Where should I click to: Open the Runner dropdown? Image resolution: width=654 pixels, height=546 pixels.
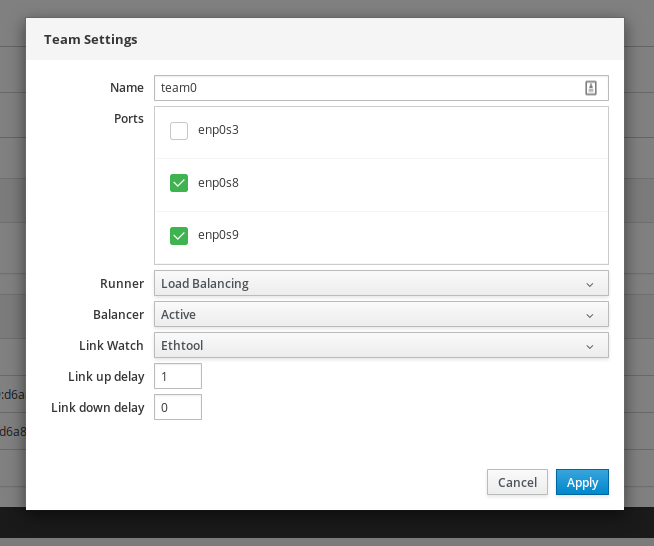[x=381, y=283]
